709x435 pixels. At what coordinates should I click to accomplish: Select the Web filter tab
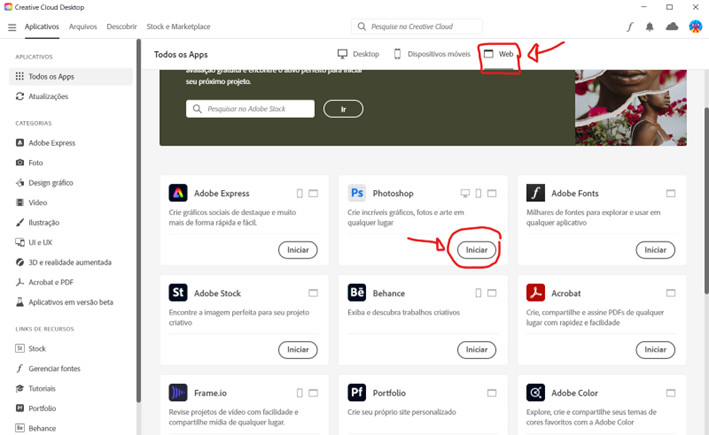pyautogui.click(x=499, y=54)
